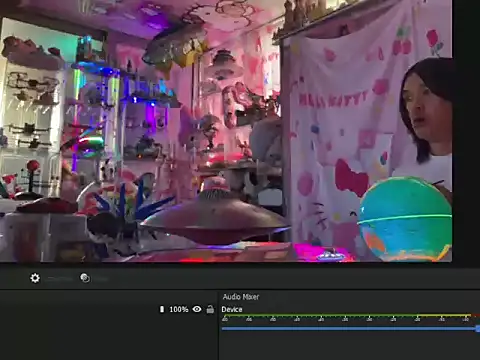Click the 100% source scale value

(x=179, y=309)
